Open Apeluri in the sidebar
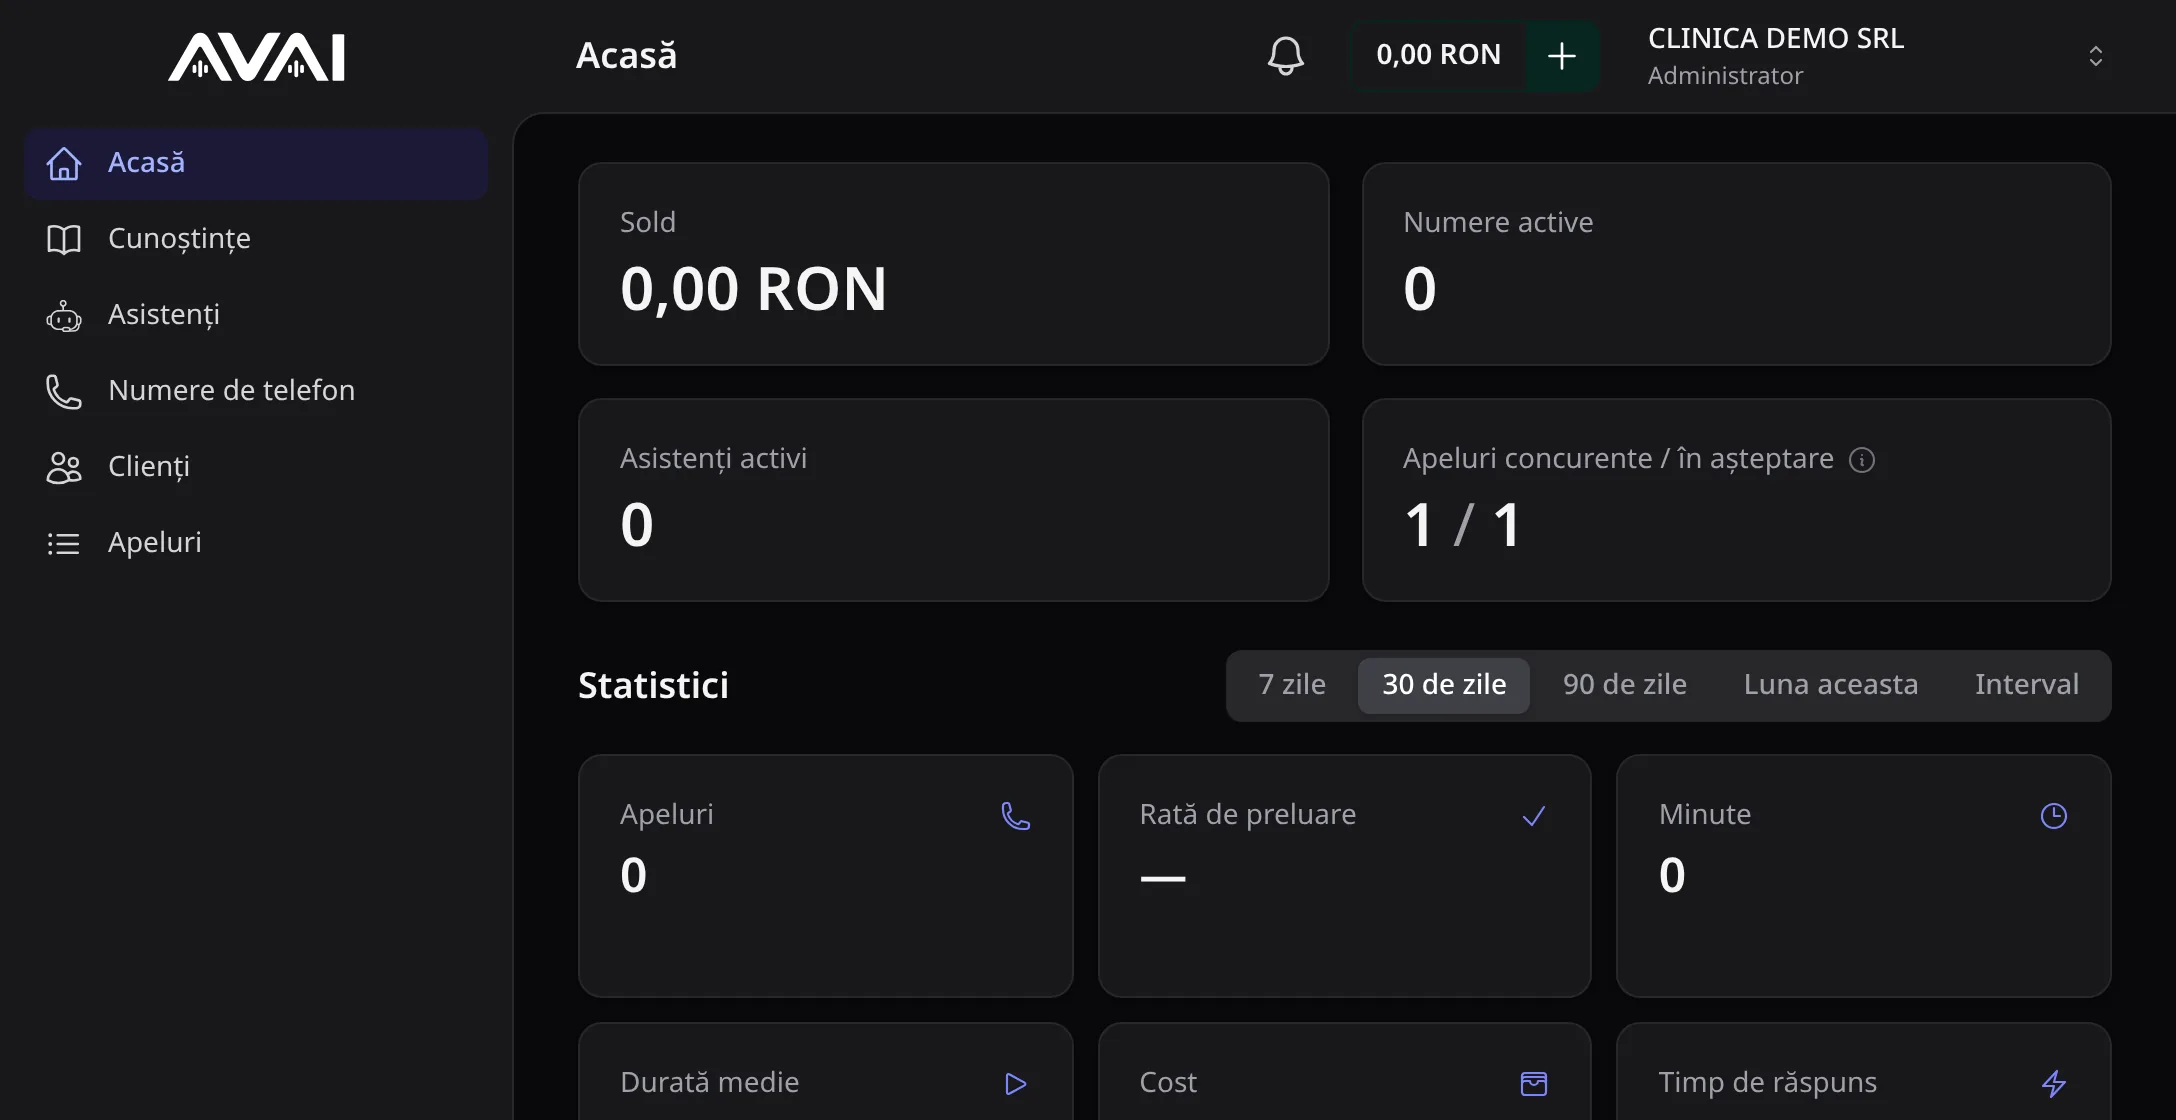Screen dimensions: 2176x1120 click(x=256, y=543)
